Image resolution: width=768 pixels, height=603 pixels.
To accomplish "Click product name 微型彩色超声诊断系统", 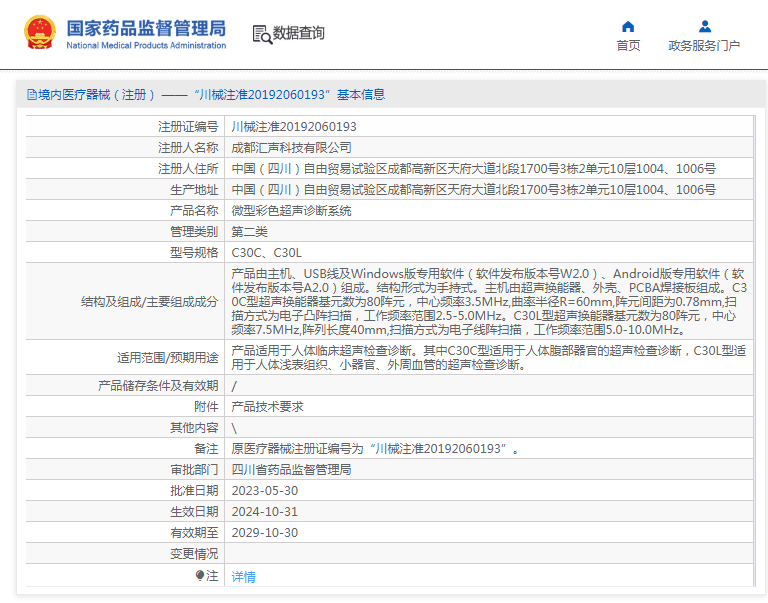I will point(291,211).
